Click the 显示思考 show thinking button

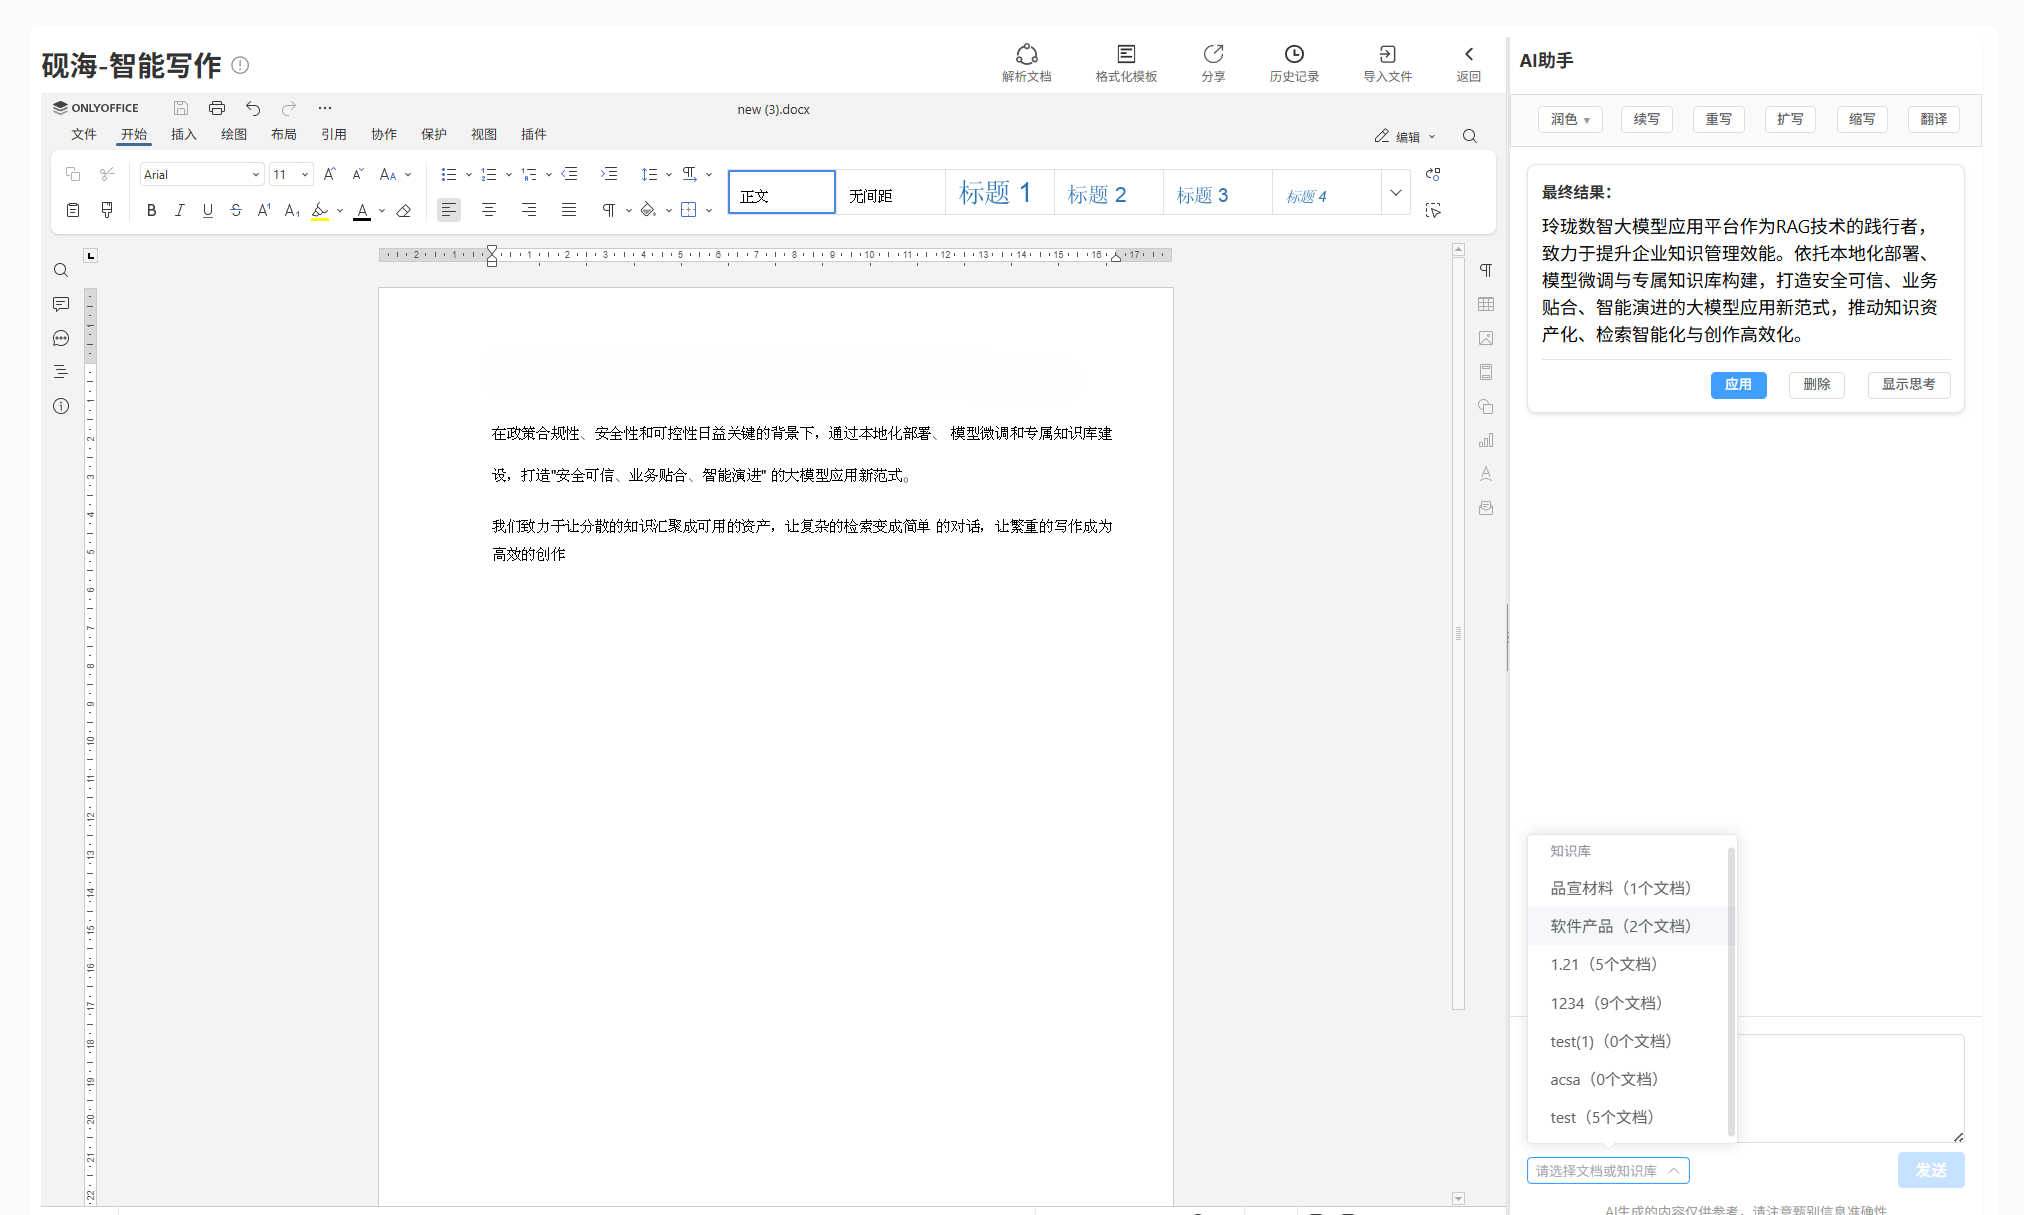[1908, 384]
